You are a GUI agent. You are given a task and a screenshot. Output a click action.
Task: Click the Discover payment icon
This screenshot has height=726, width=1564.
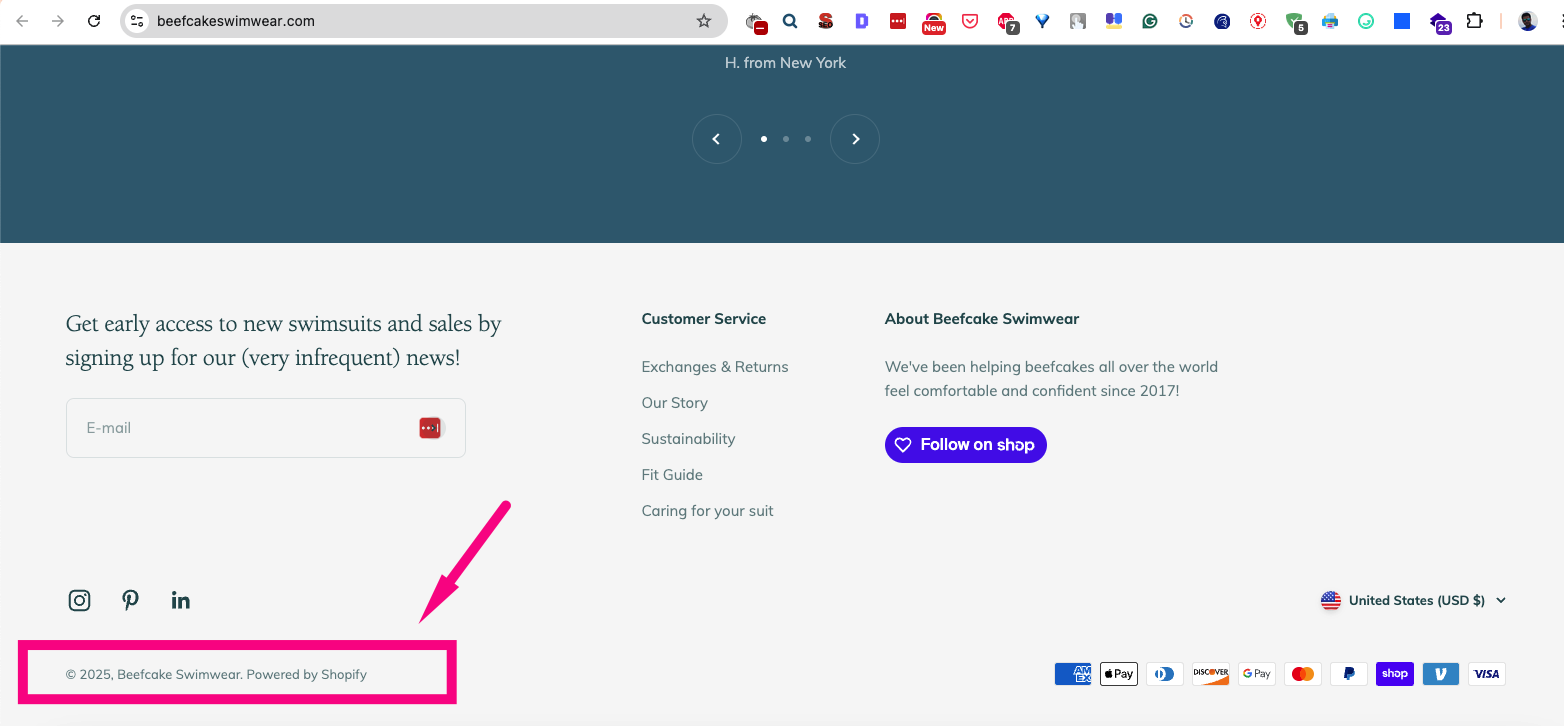click(1211, 674)
